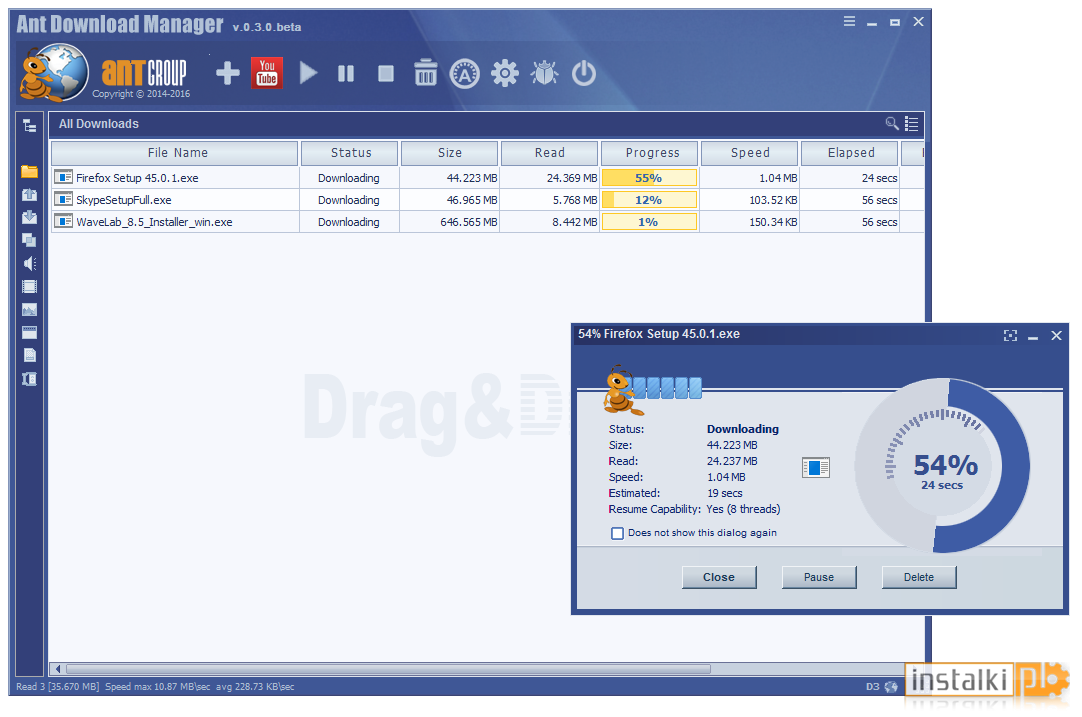Viewport: 1082px width, 717px height.
Task: Select the second sidebar category icon
Action: [29, 195]
